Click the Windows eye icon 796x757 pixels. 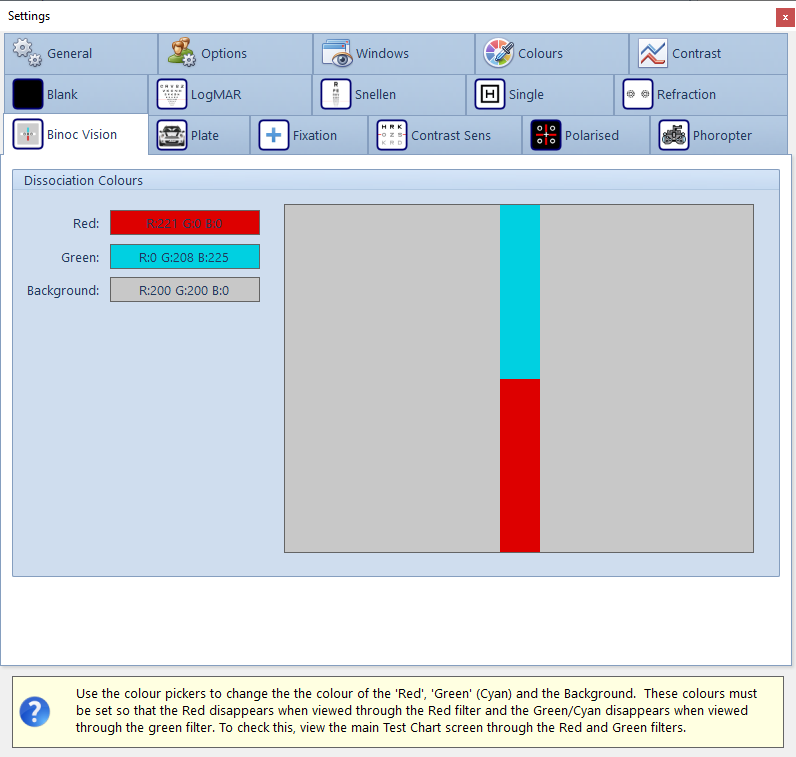(x=337, y=53)
